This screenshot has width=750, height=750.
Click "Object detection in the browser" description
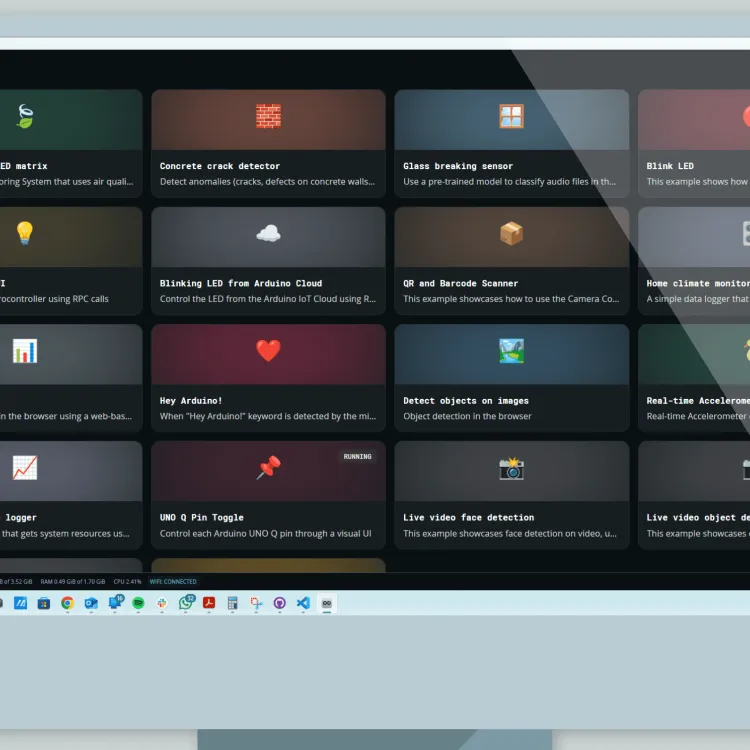coord(467,416)
